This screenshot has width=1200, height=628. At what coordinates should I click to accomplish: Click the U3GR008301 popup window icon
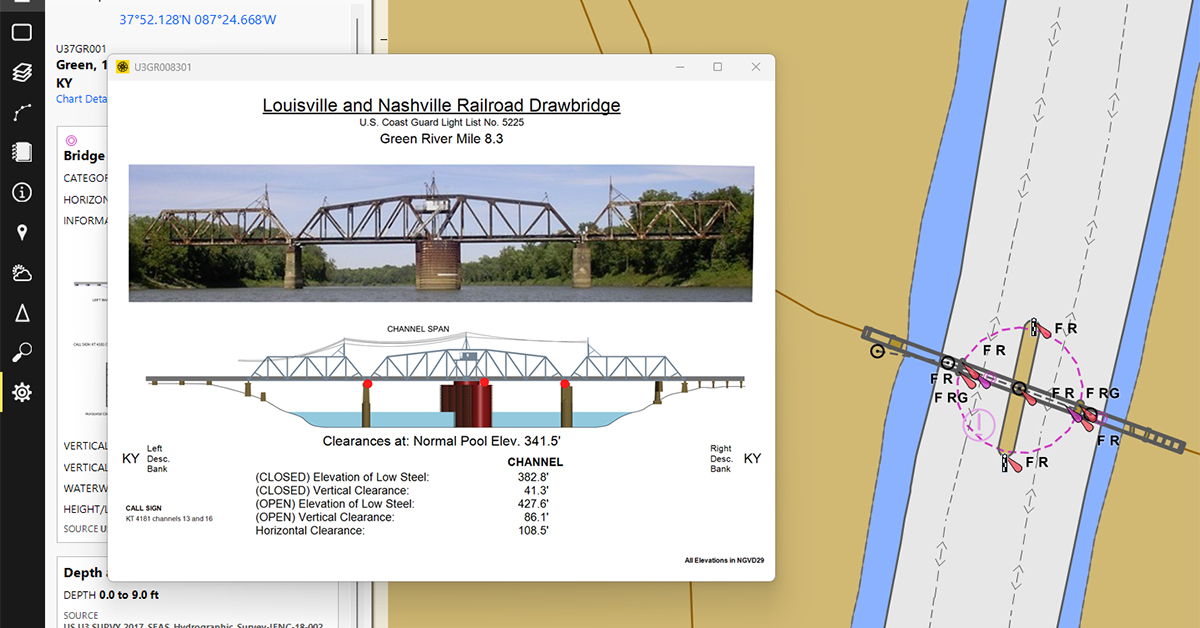(x=123, y=67)
